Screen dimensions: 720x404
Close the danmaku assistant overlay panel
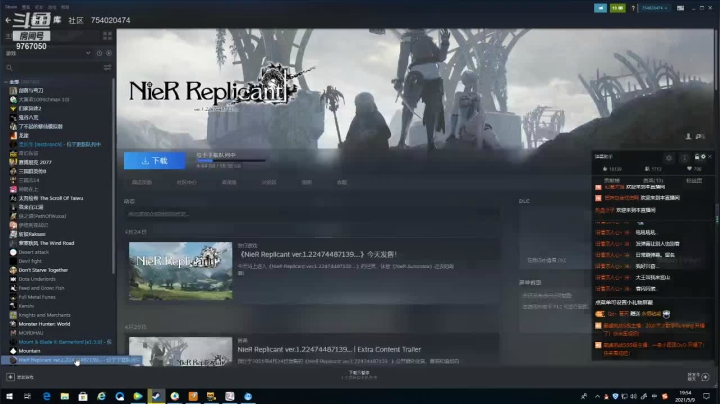(710, 157)
